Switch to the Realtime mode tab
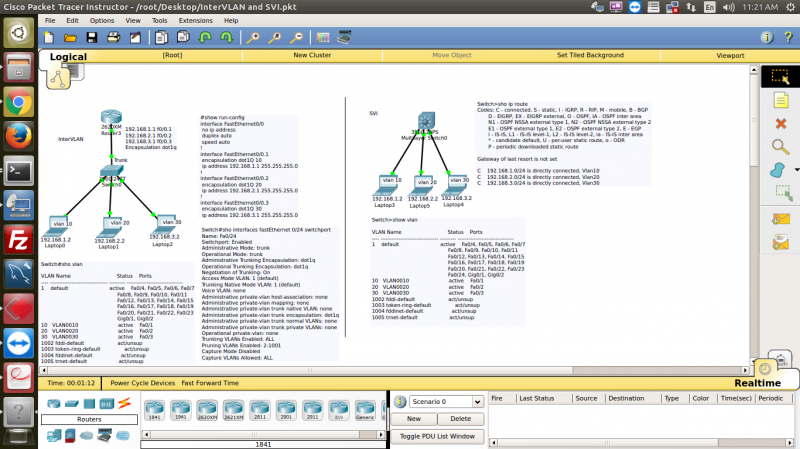 pos(758,383)
